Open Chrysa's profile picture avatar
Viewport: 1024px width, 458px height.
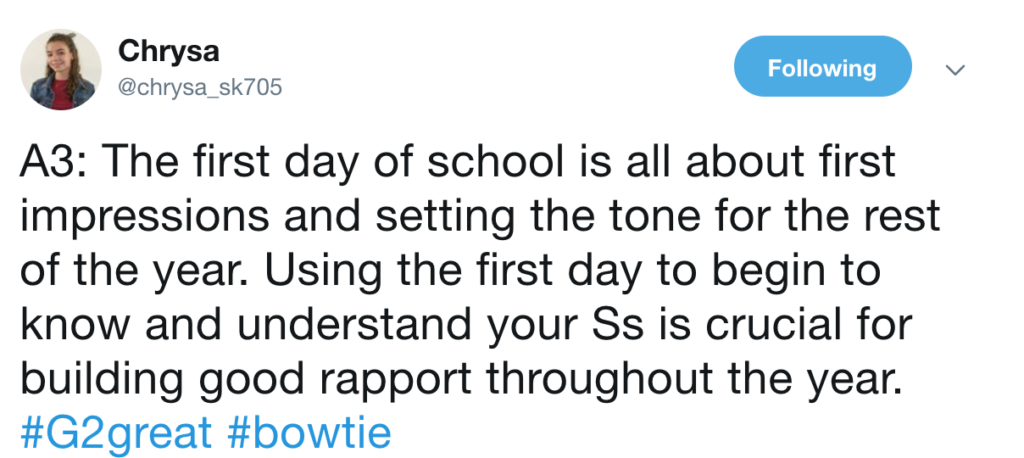(61, 69)
